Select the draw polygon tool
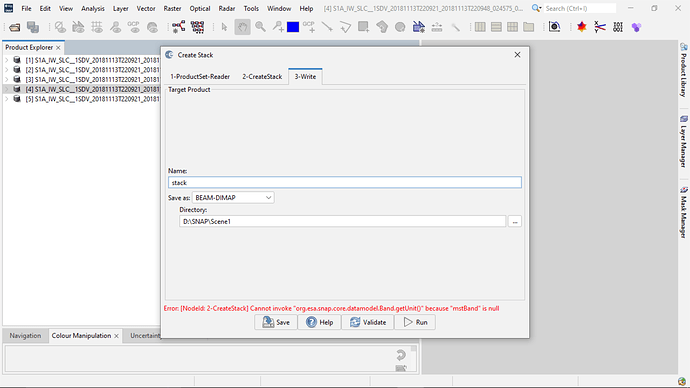Viewport: 690px width, 388px height. 382,27
